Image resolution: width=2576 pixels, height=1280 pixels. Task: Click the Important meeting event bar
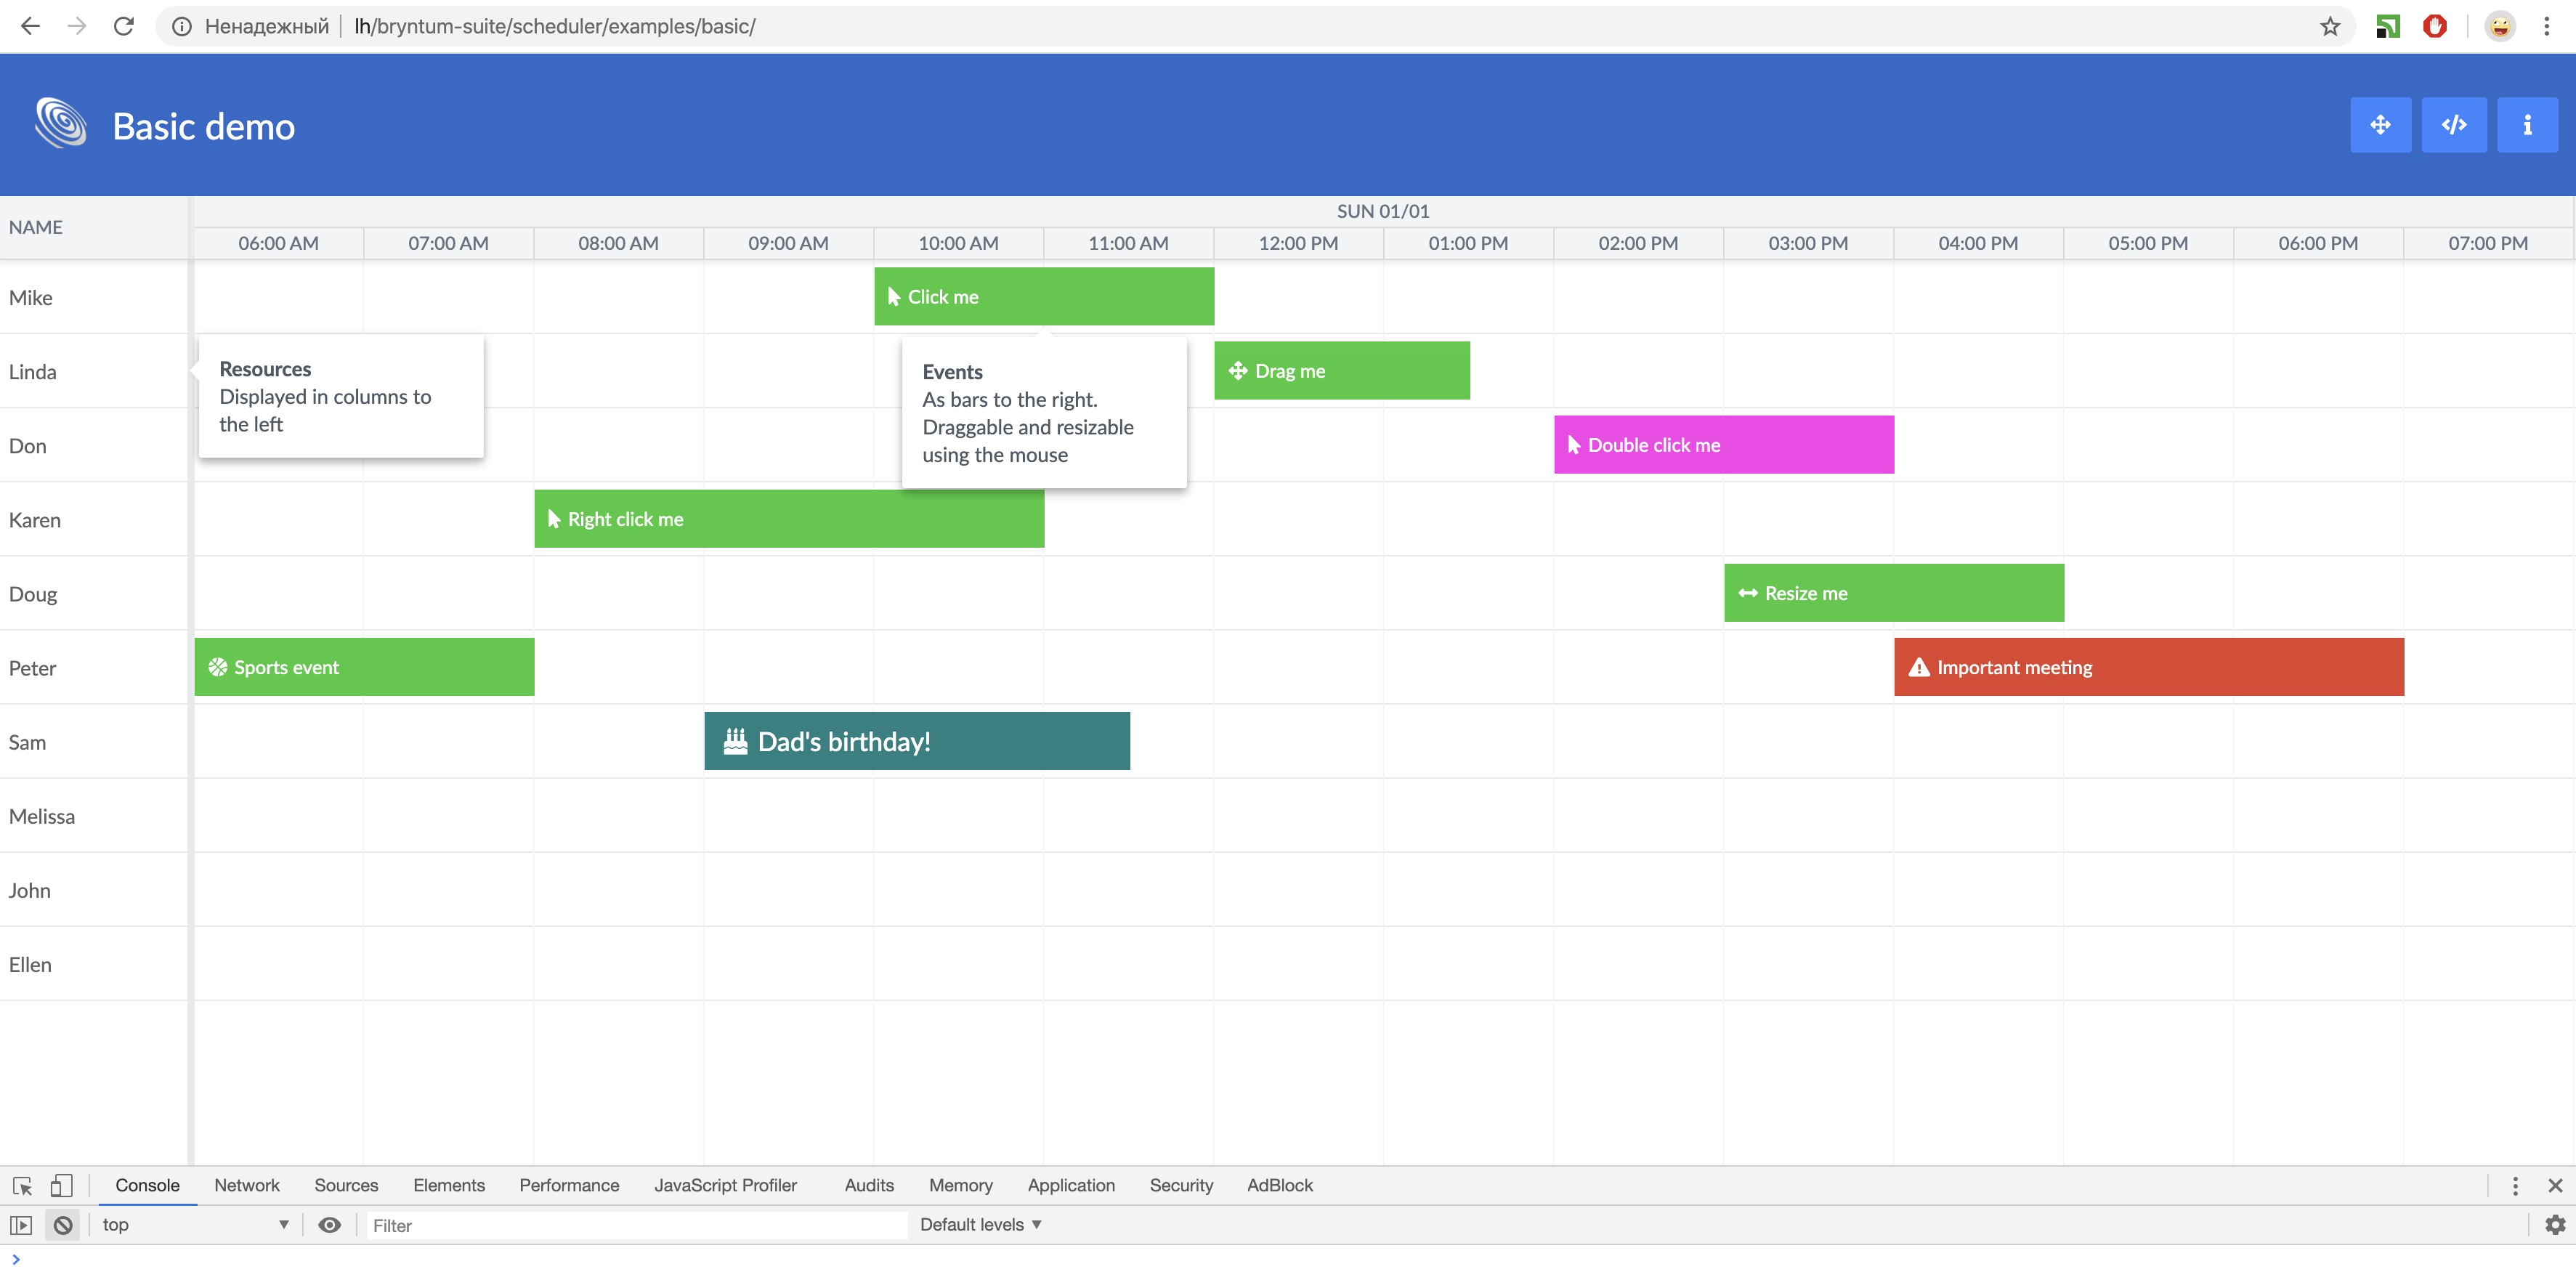click(x=2148, y=667)
